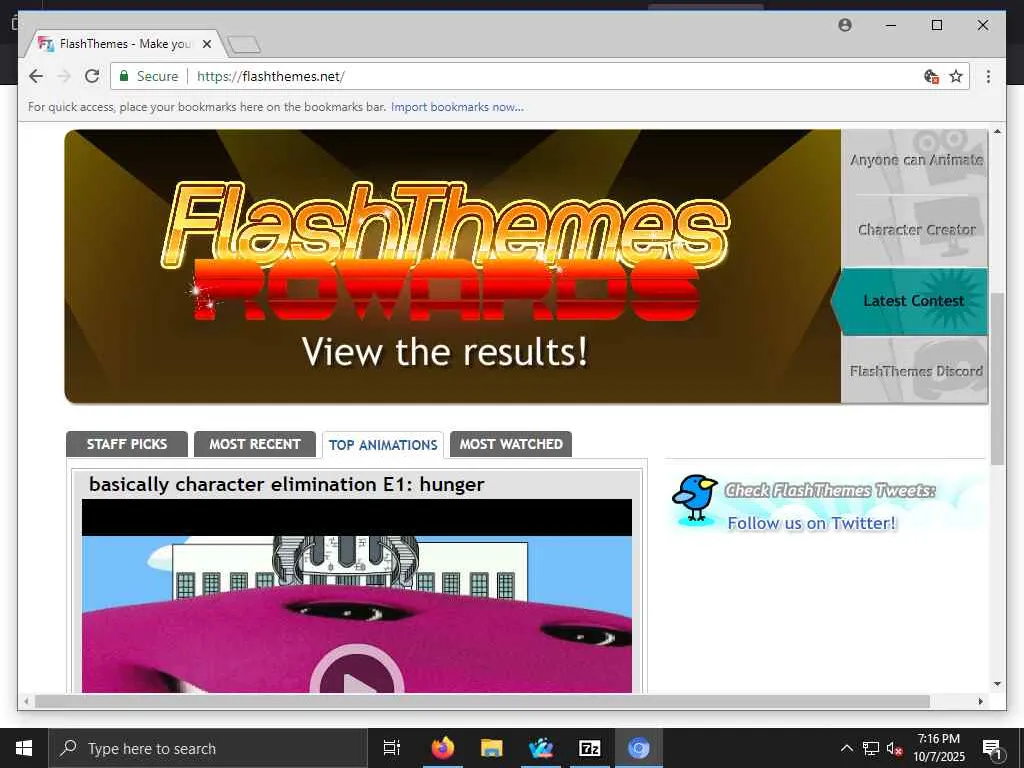The width and height of the screenshot is (1024, 768).
Task: Click the vertical scrollbar thumb
Action: point(997,379)
